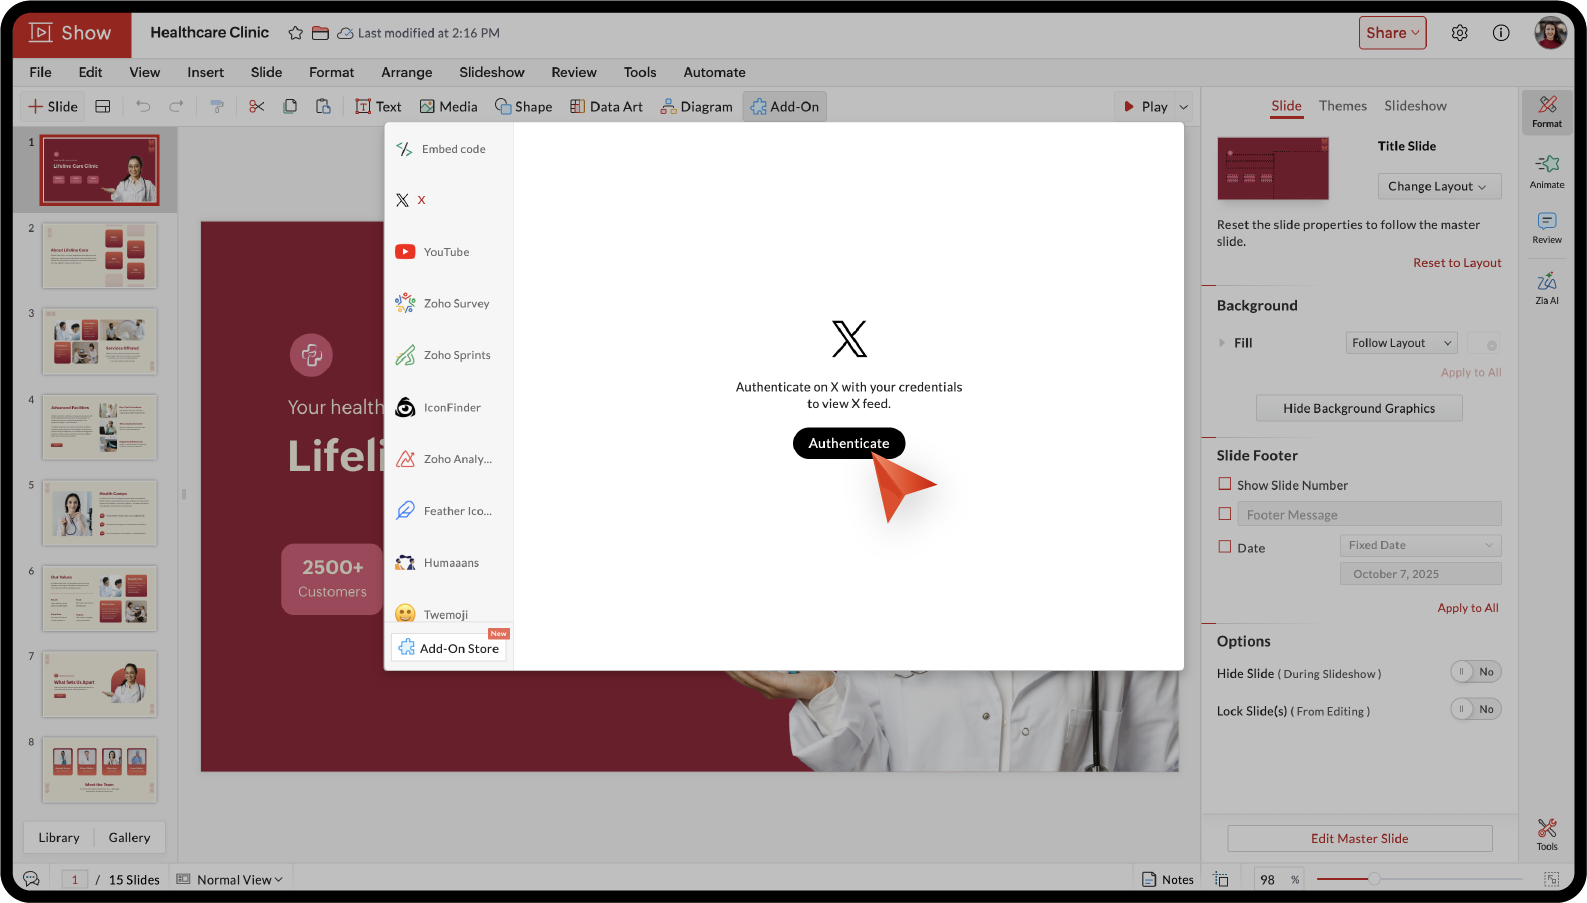Viewport: 1587px width, 903px height.
Task: Open the Fixed Date dropdown
Action: pos(1421,545)
